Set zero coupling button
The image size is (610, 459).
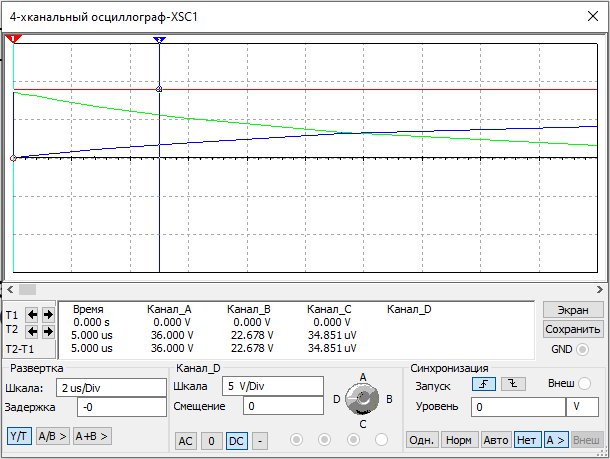(212, 441)
